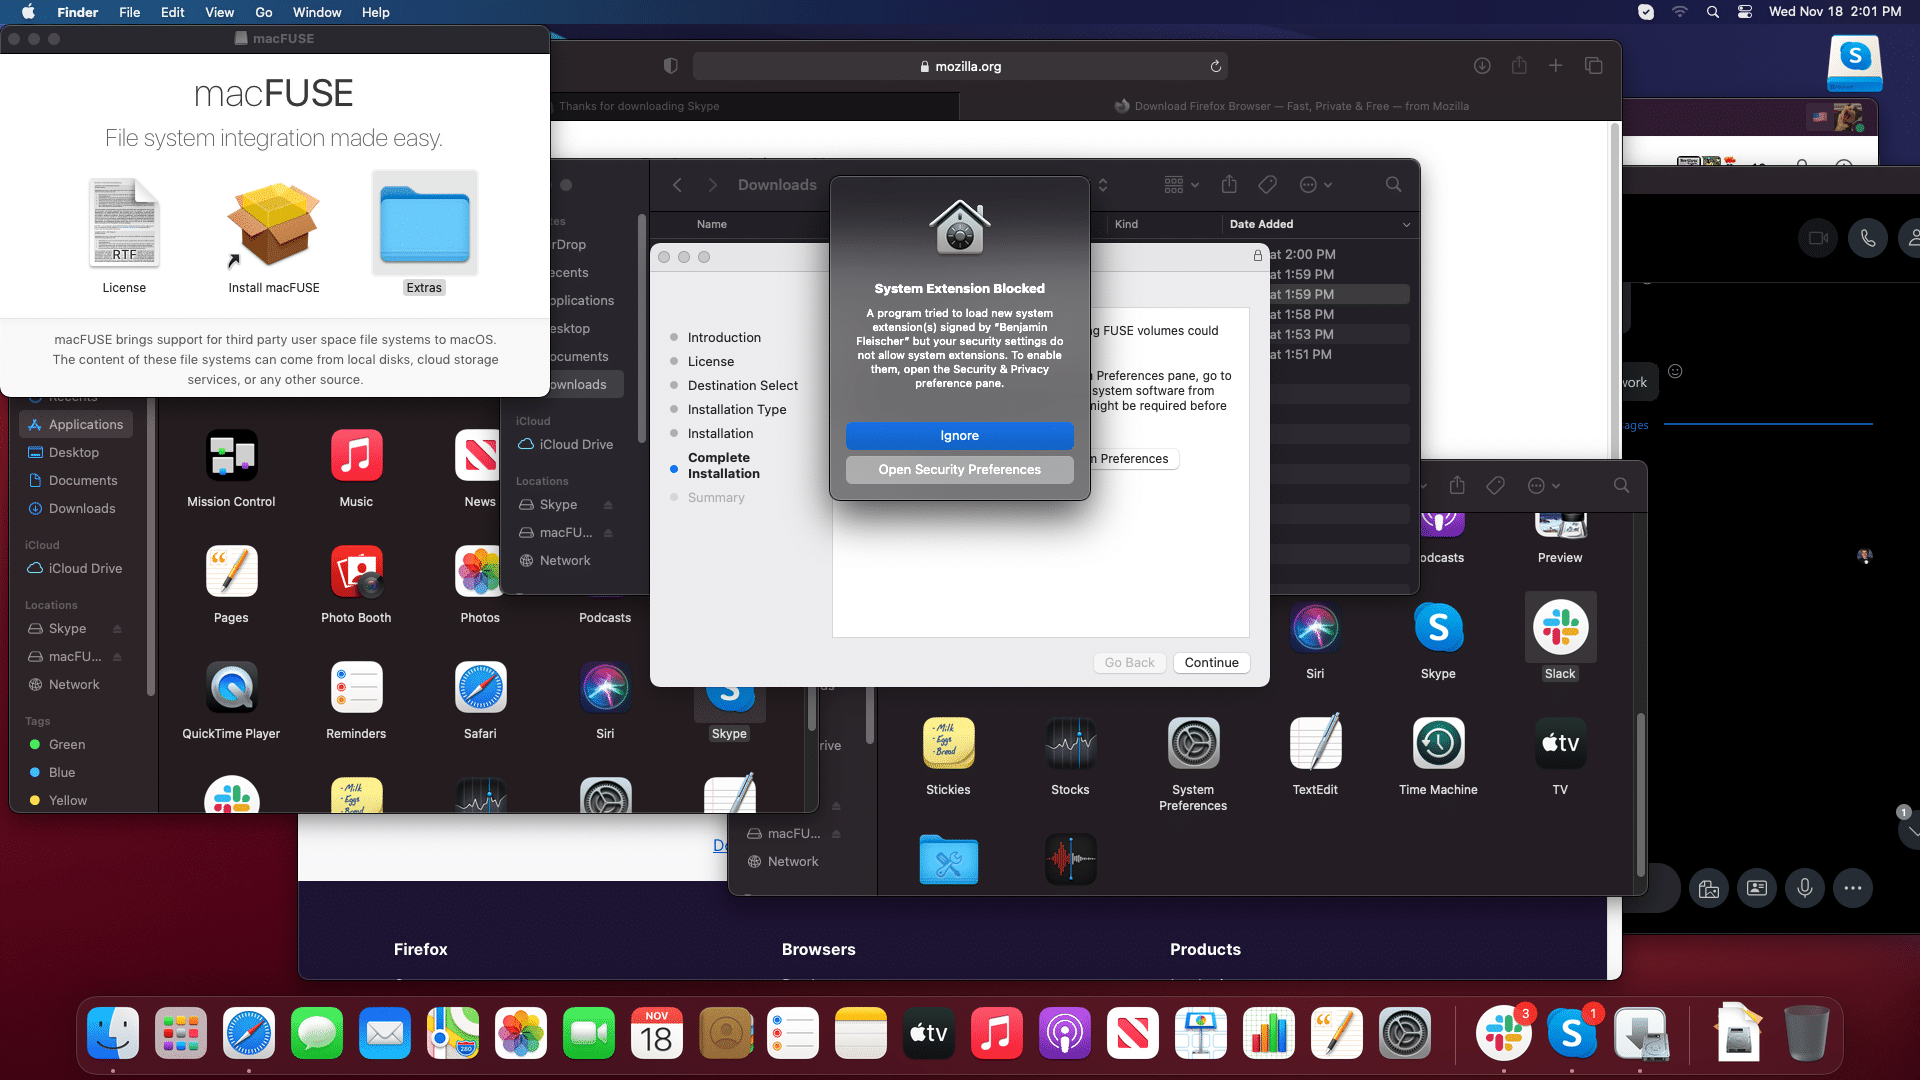Open the Finder Go menu
The image size is (1920, 1080).
pyautogui.click(x=263, y=12)
